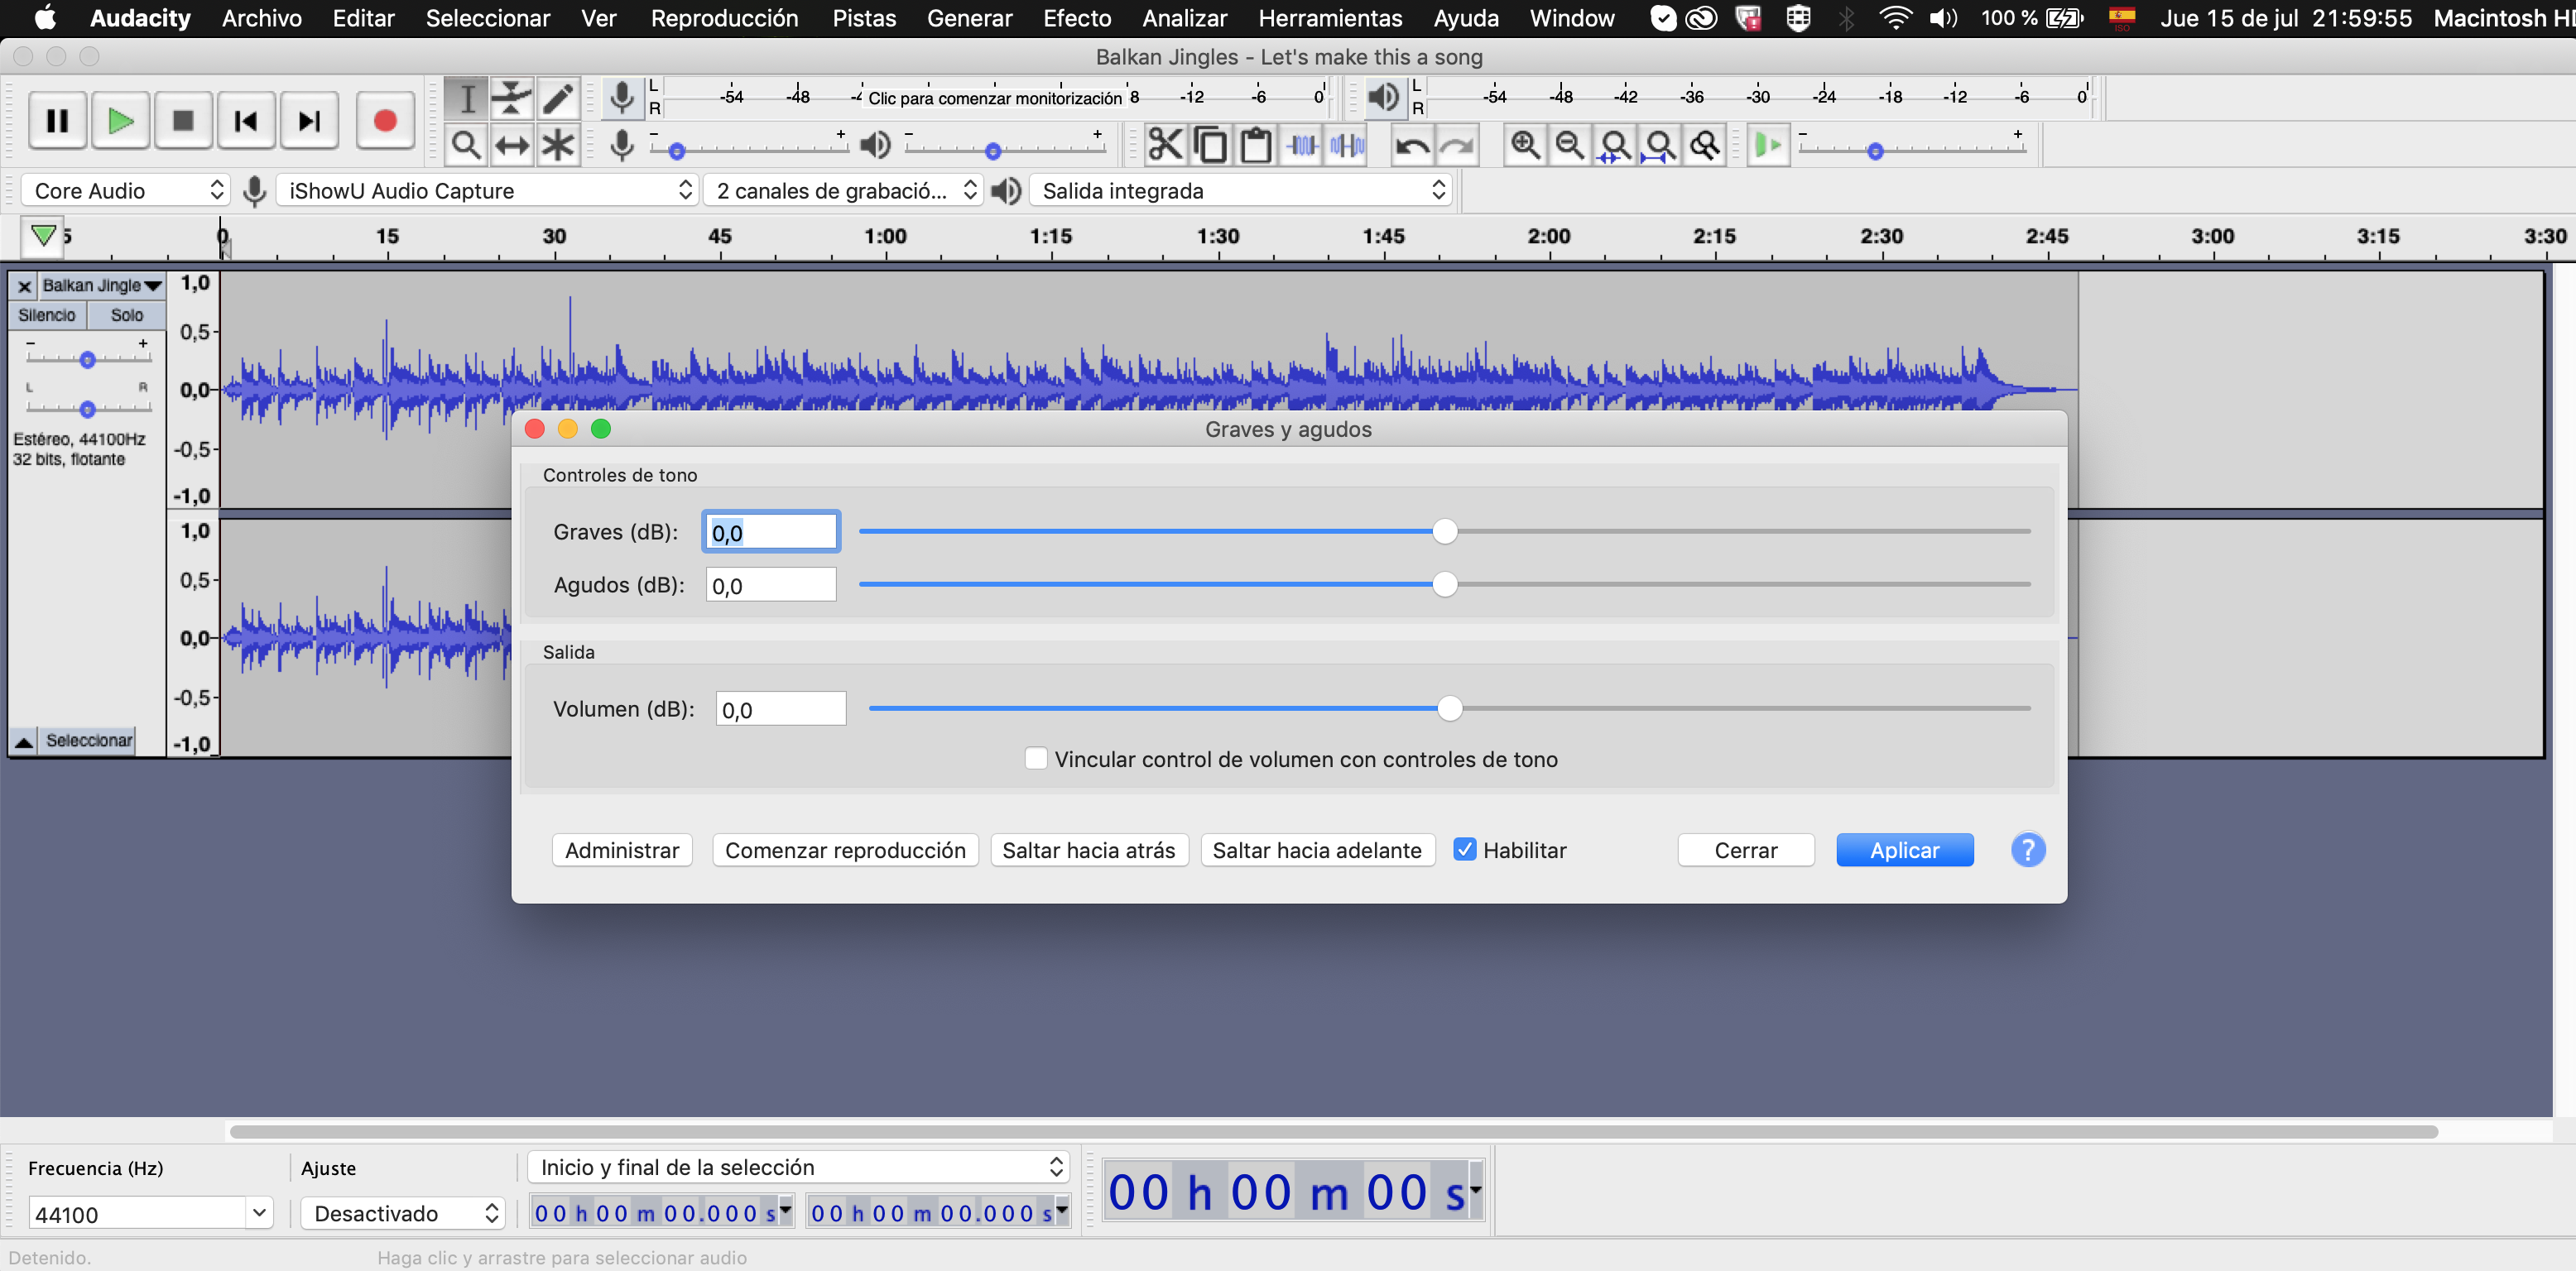Click the Paste clipboard icon
This screenshot has height=1271, width=2576.
click(1256, 145)
